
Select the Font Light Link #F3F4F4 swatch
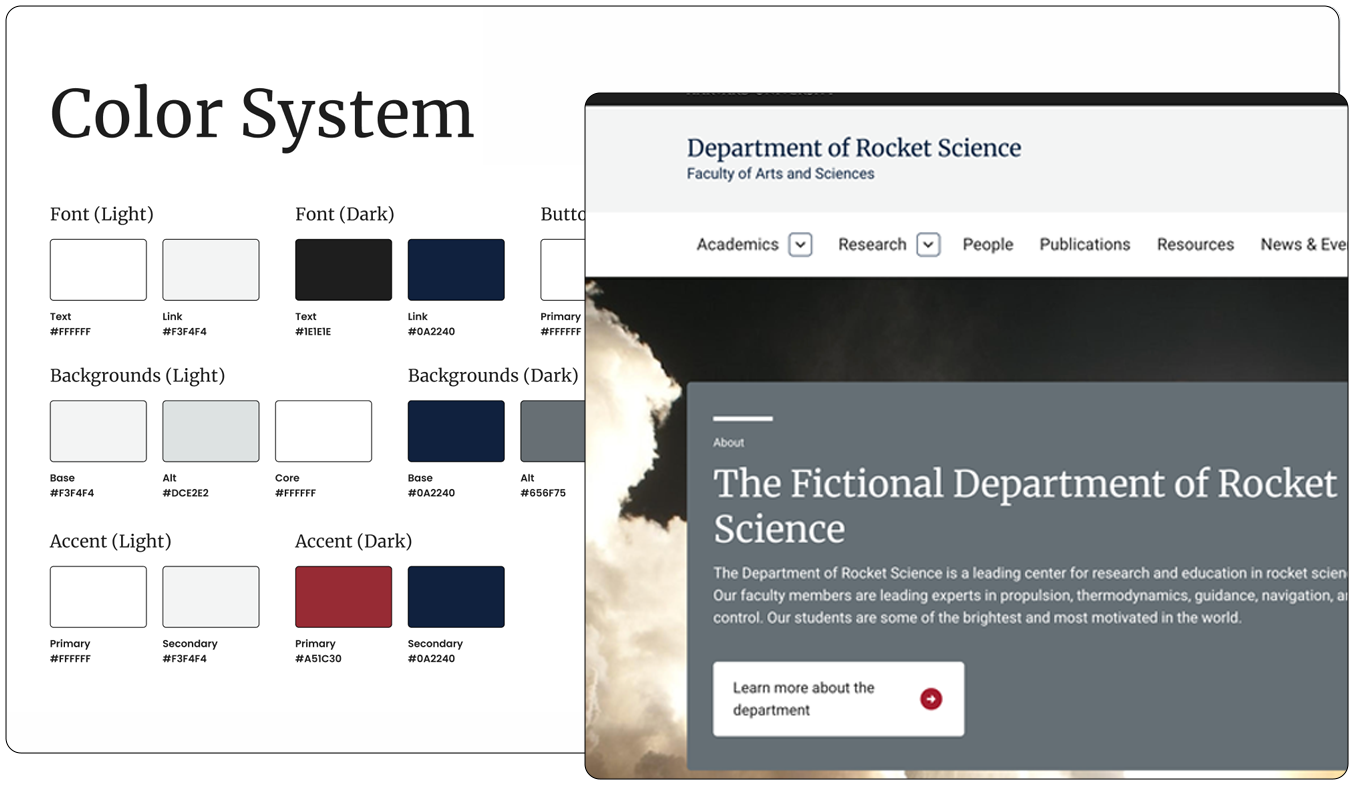pos(211,269)
